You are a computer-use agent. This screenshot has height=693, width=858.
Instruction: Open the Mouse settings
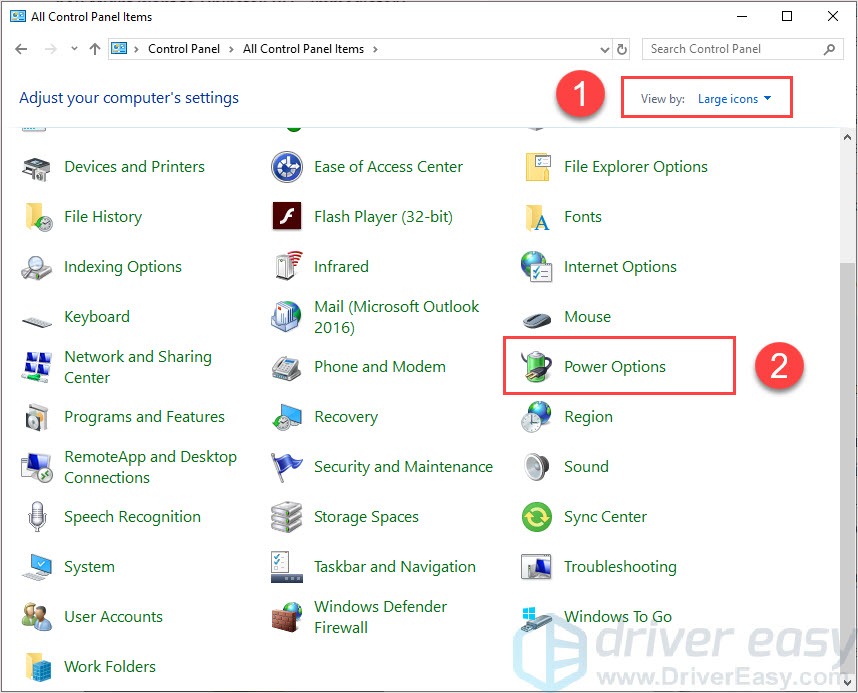point(587,317)
